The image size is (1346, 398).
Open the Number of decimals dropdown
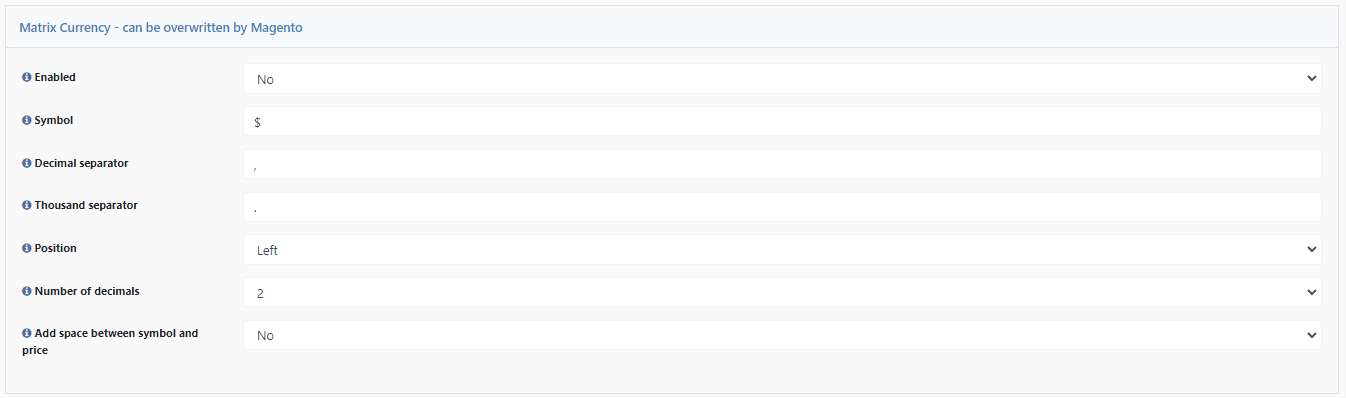[x=782, y=293]
